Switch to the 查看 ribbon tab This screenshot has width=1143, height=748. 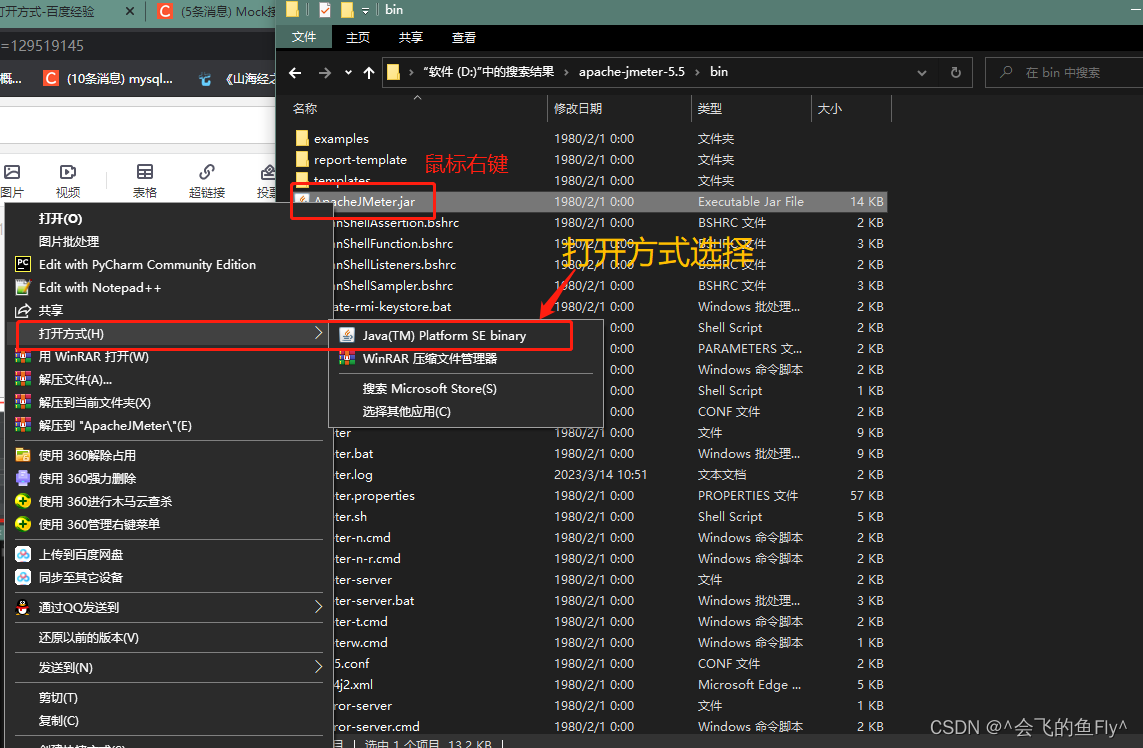click(464, 37)
